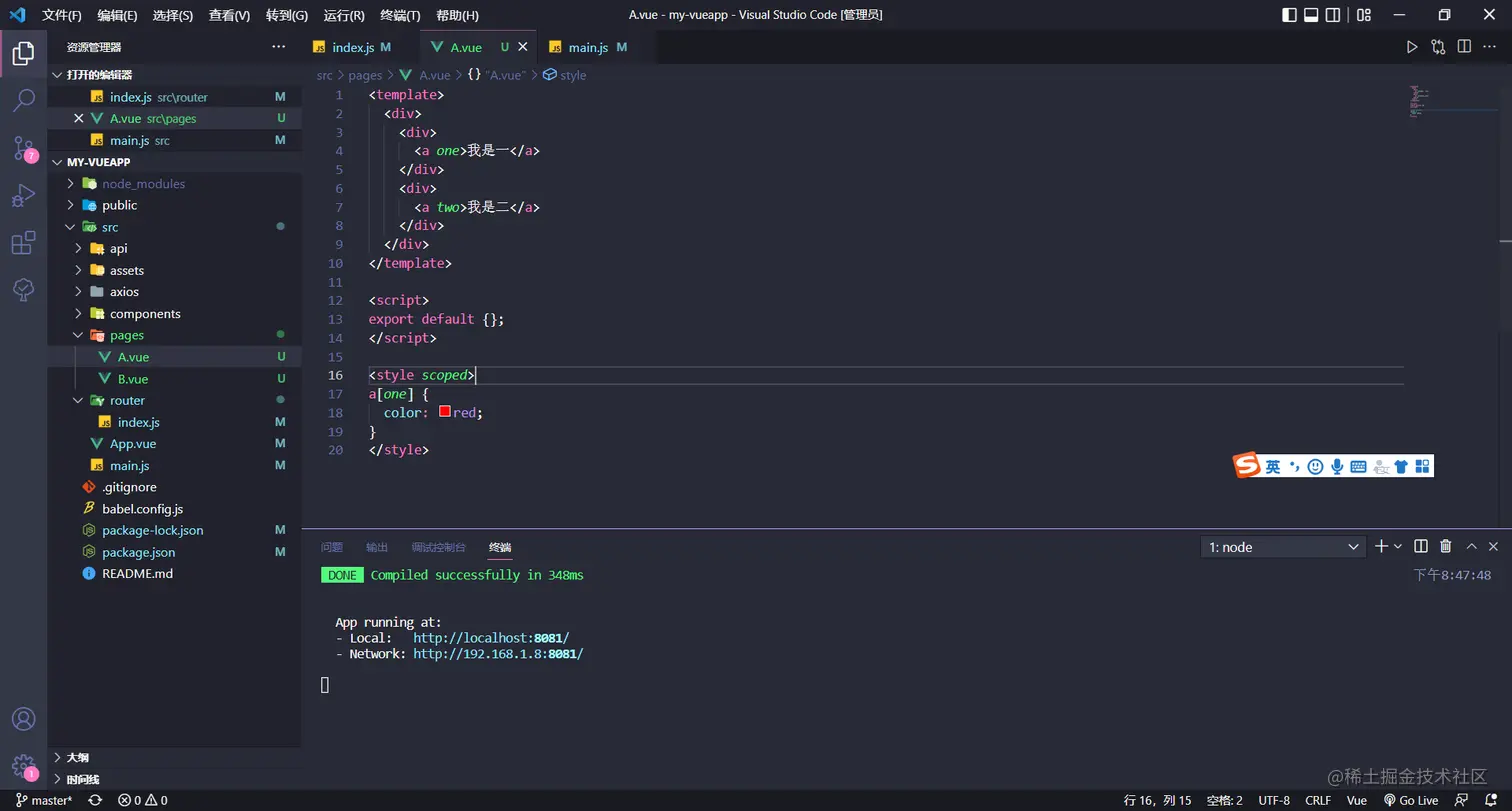Open customize layout icon in title bar
Viewport: 1512px width, 811px height.
click(1365, 15)
